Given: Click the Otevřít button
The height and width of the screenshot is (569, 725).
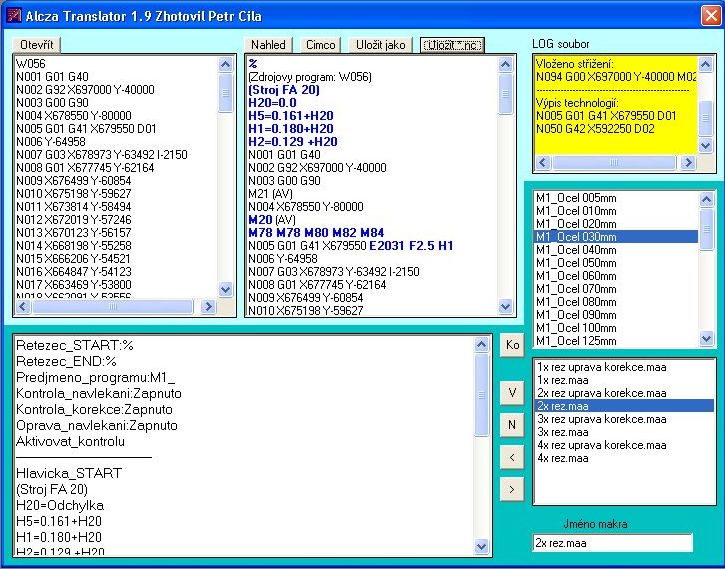Looking at the screenshot, I should point(37,45).
